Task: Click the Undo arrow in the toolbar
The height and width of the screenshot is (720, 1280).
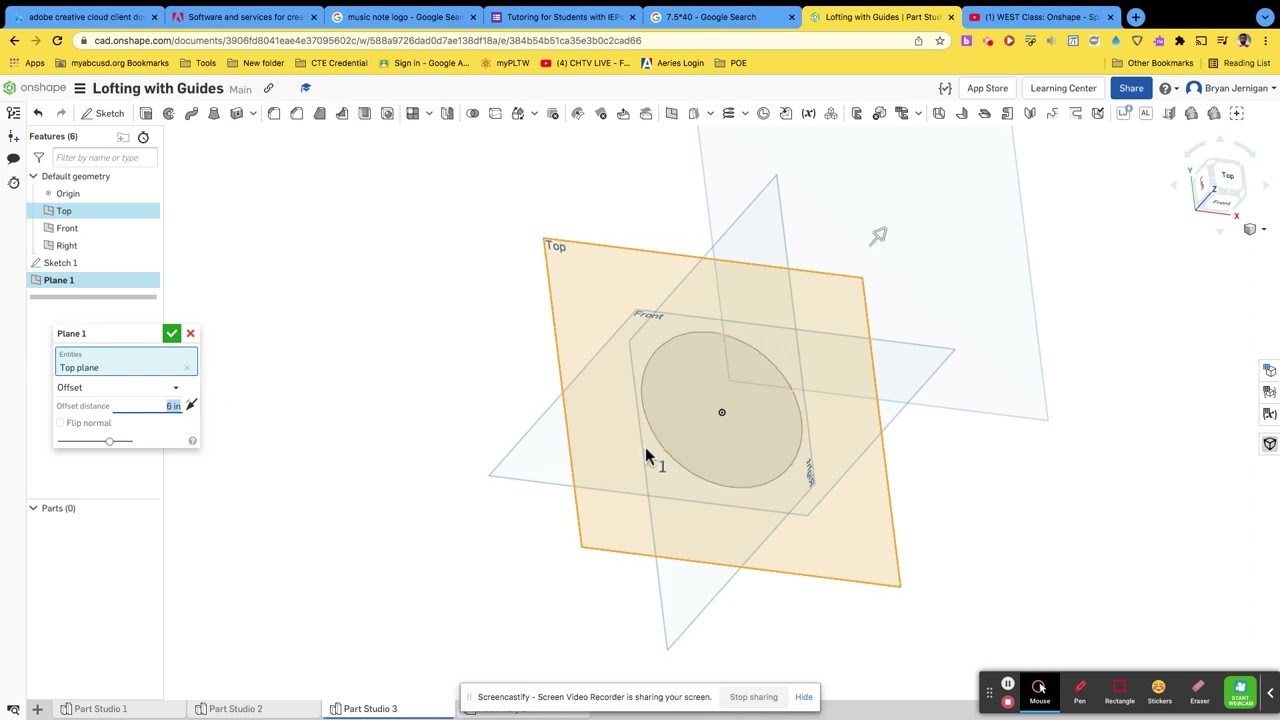Action: coord(38,113)
